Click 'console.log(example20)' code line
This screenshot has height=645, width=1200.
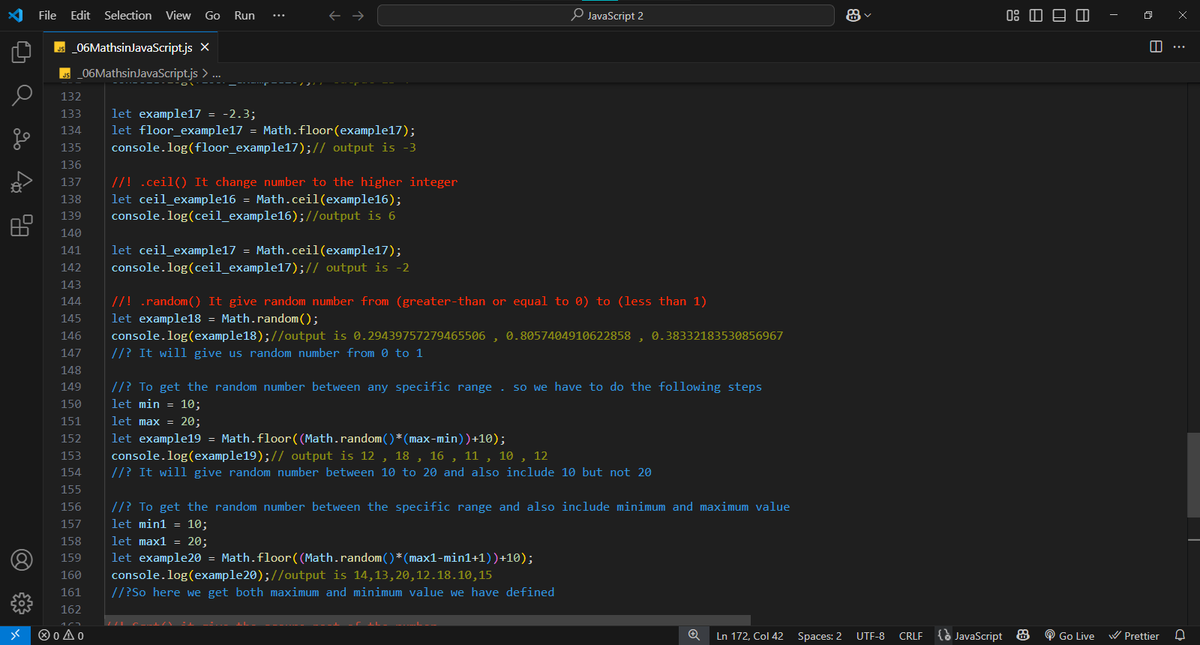pos(301,575)
